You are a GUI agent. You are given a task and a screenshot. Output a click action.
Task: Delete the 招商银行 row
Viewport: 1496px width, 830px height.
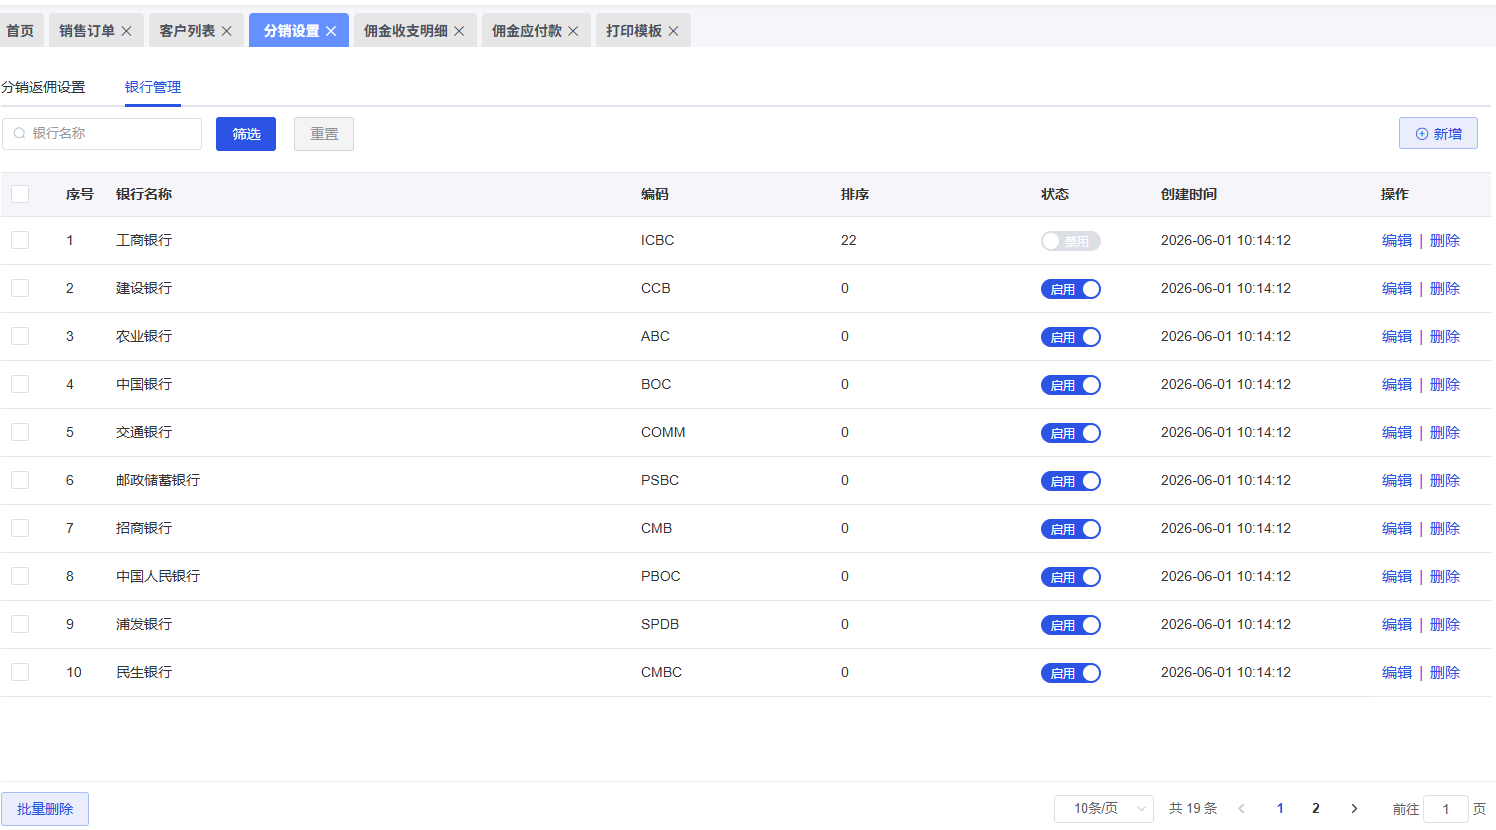pos(1445,528)
